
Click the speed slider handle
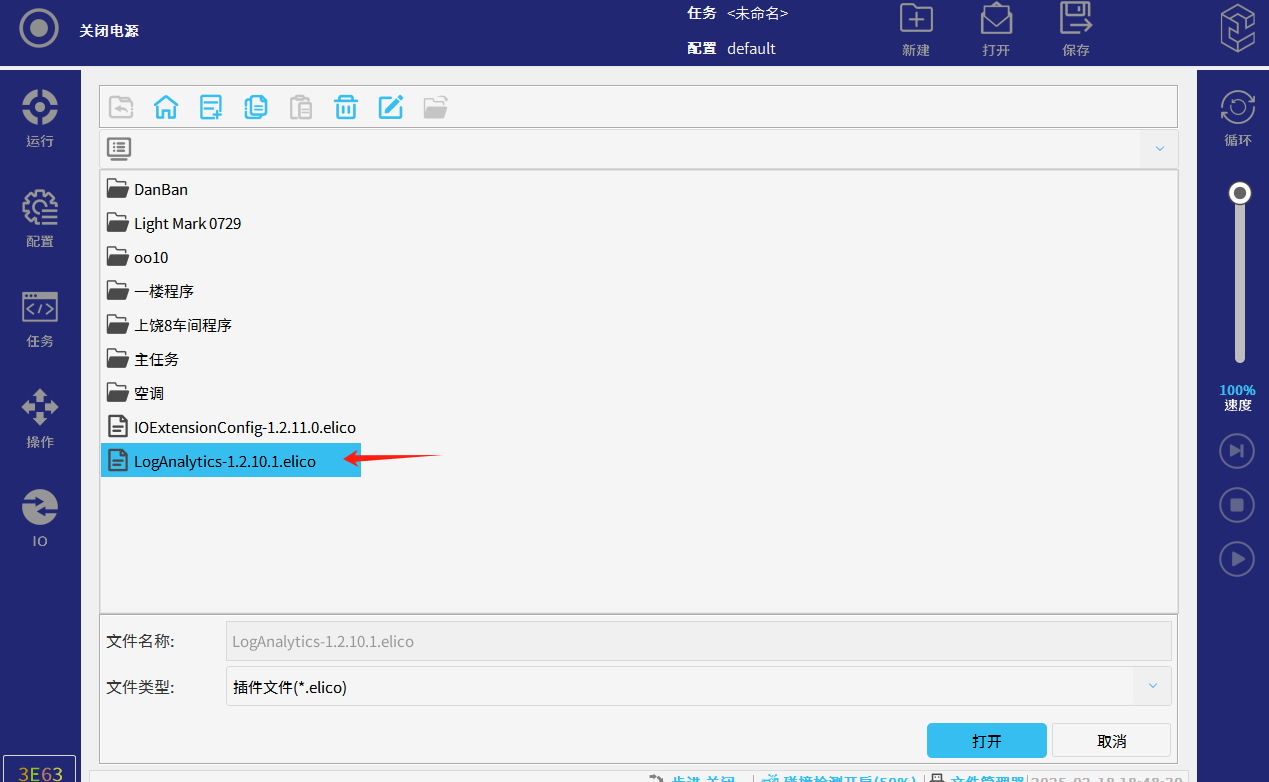click(1240, 193)
